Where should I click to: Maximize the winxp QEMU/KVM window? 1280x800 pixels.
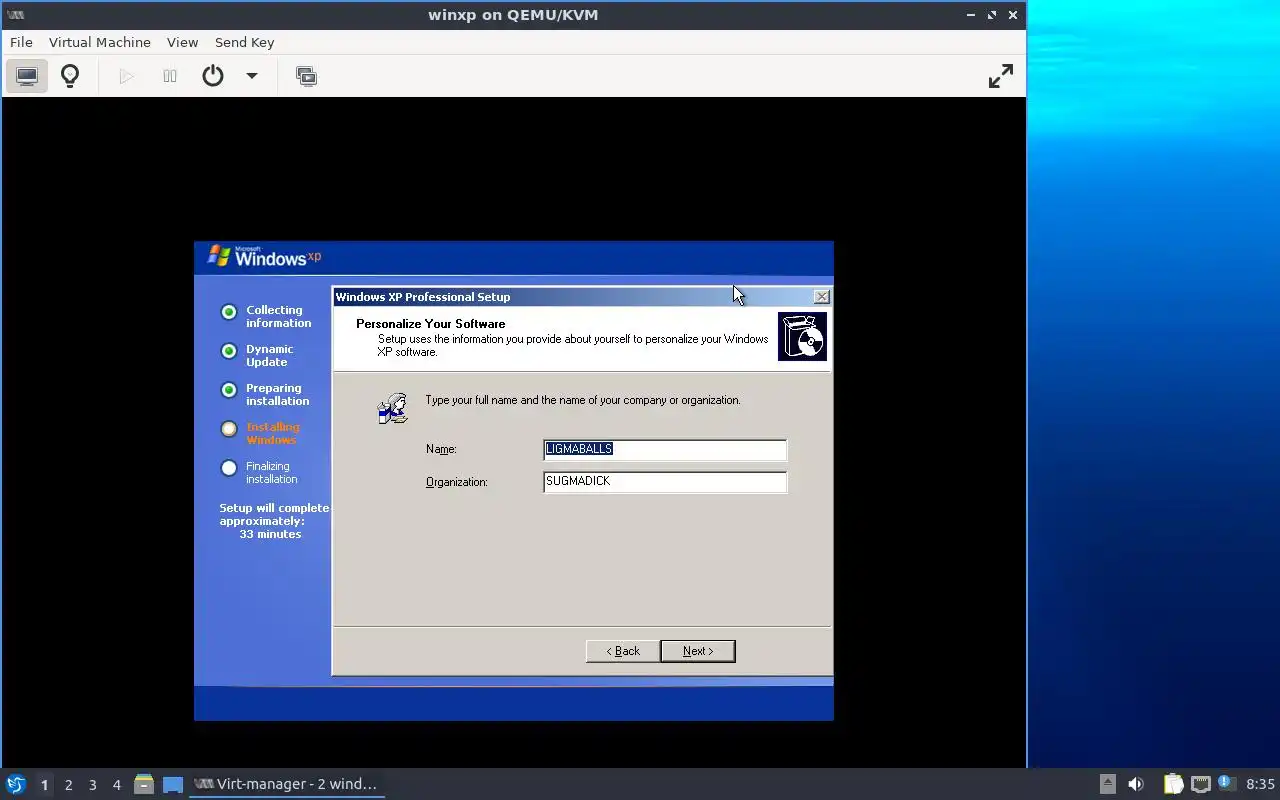click(x=992, y=15)
